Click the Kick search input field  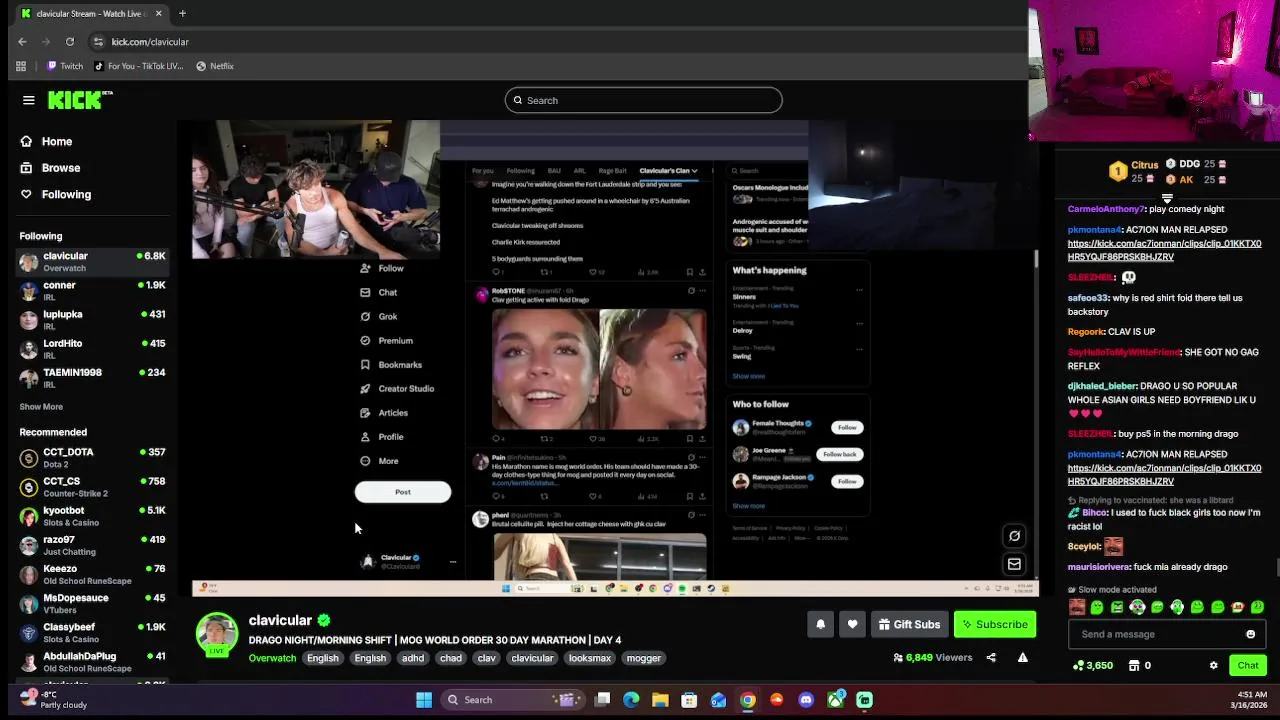pos(643,100)
